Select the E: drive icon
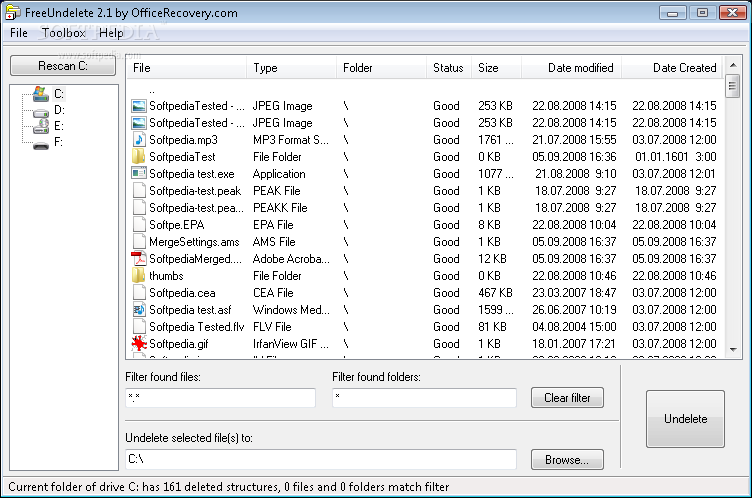 tap(41, 126)
